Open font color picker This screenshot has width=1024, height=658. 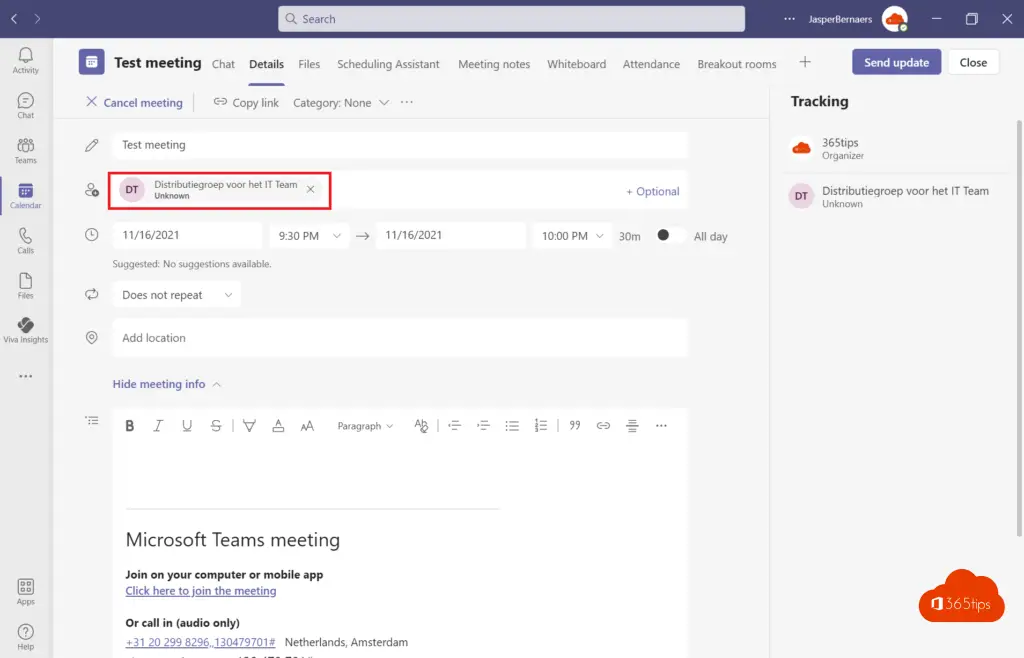point(278,426)
